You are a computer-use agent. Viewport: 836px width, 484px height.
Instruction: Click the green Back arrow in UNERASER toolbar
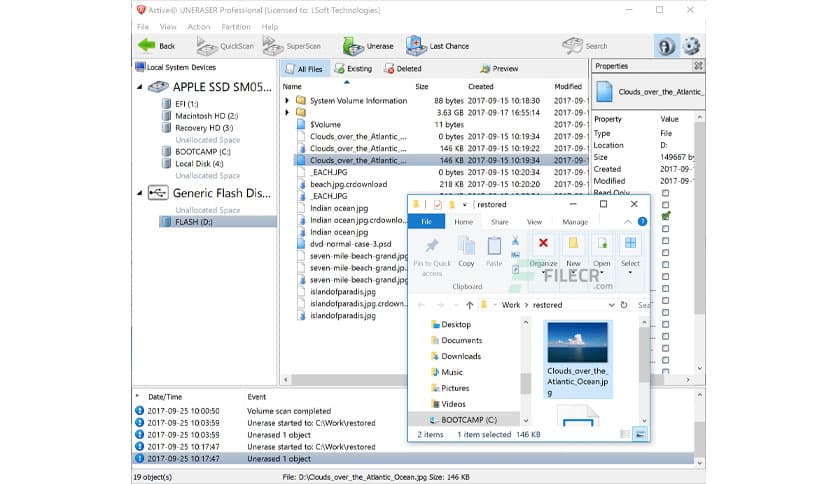pos(147,46)
